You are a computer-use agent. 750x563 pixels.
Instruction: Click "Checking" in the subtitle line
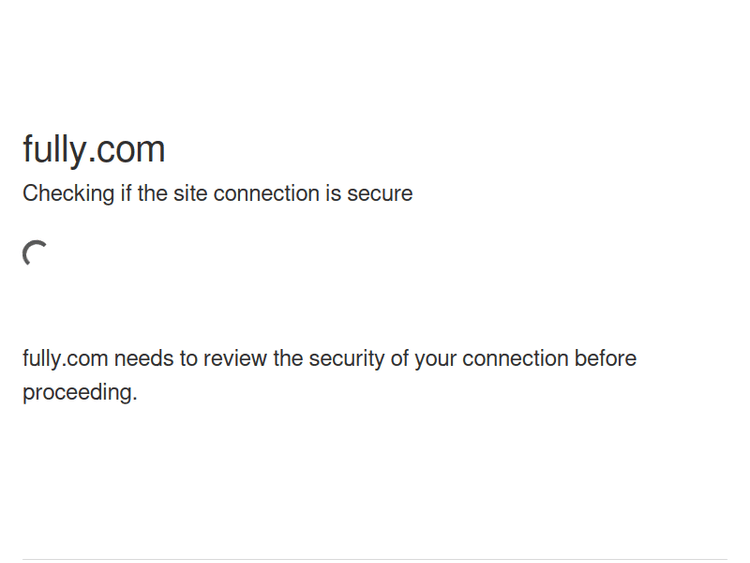68,194
